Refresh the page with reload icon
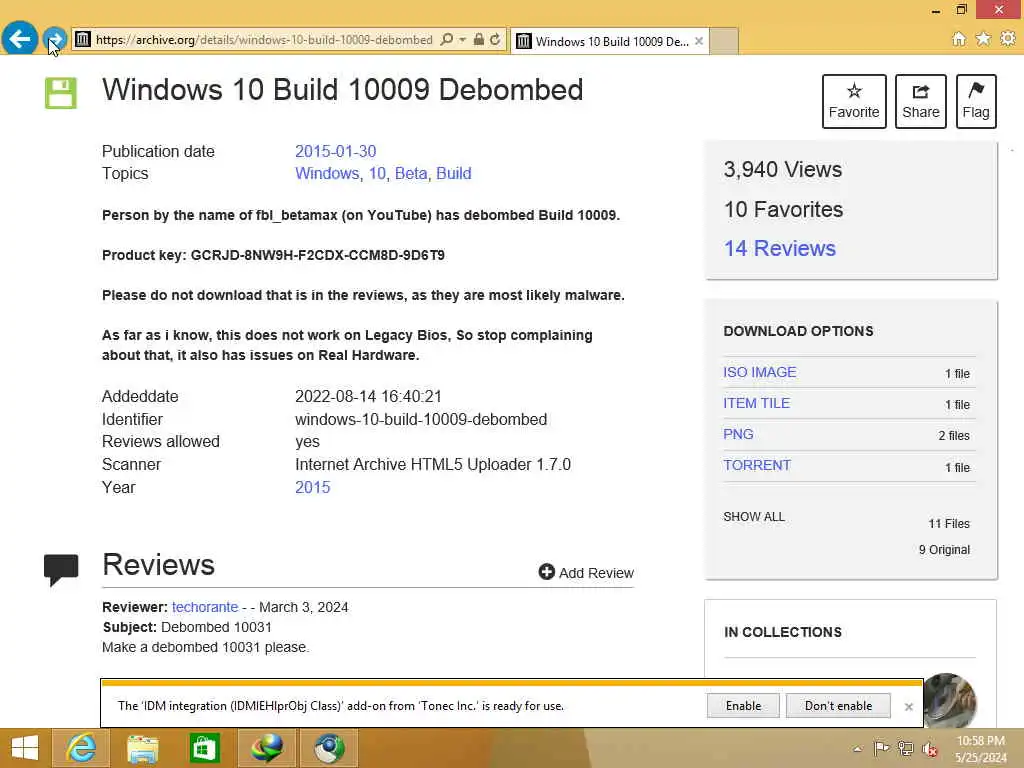 coord(496,40)
